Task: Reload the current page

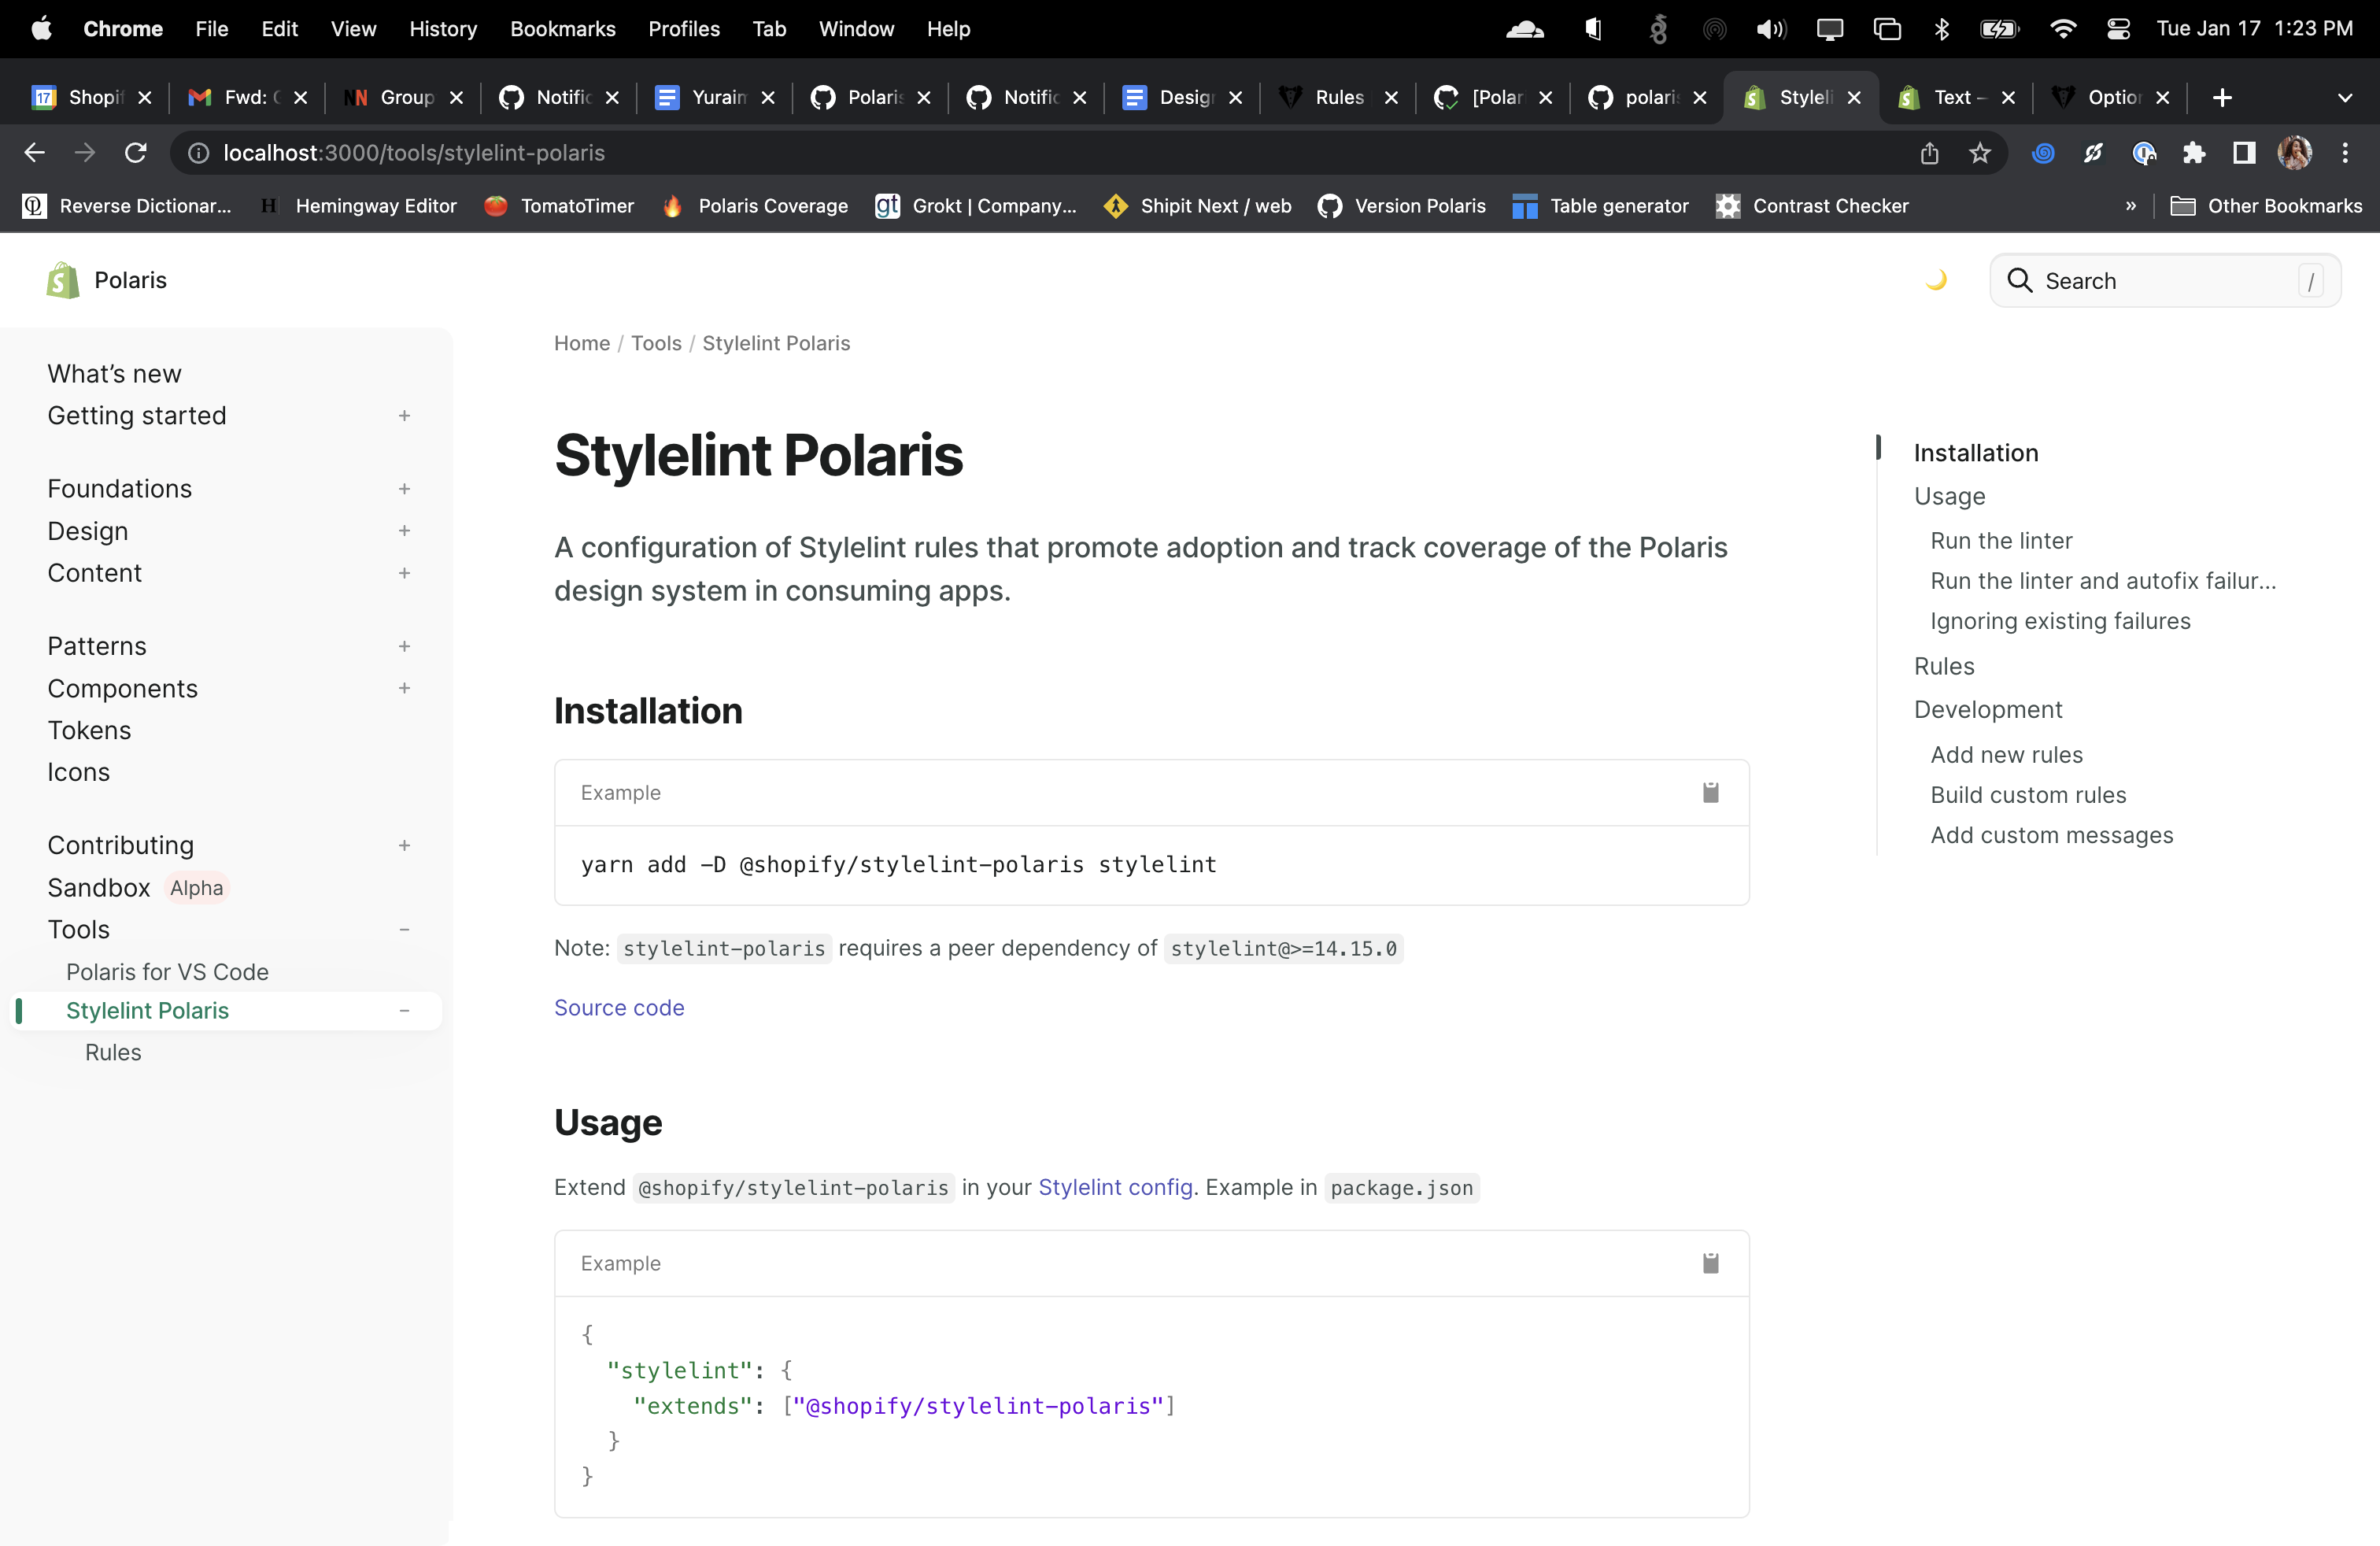Action: coord(135,153)
